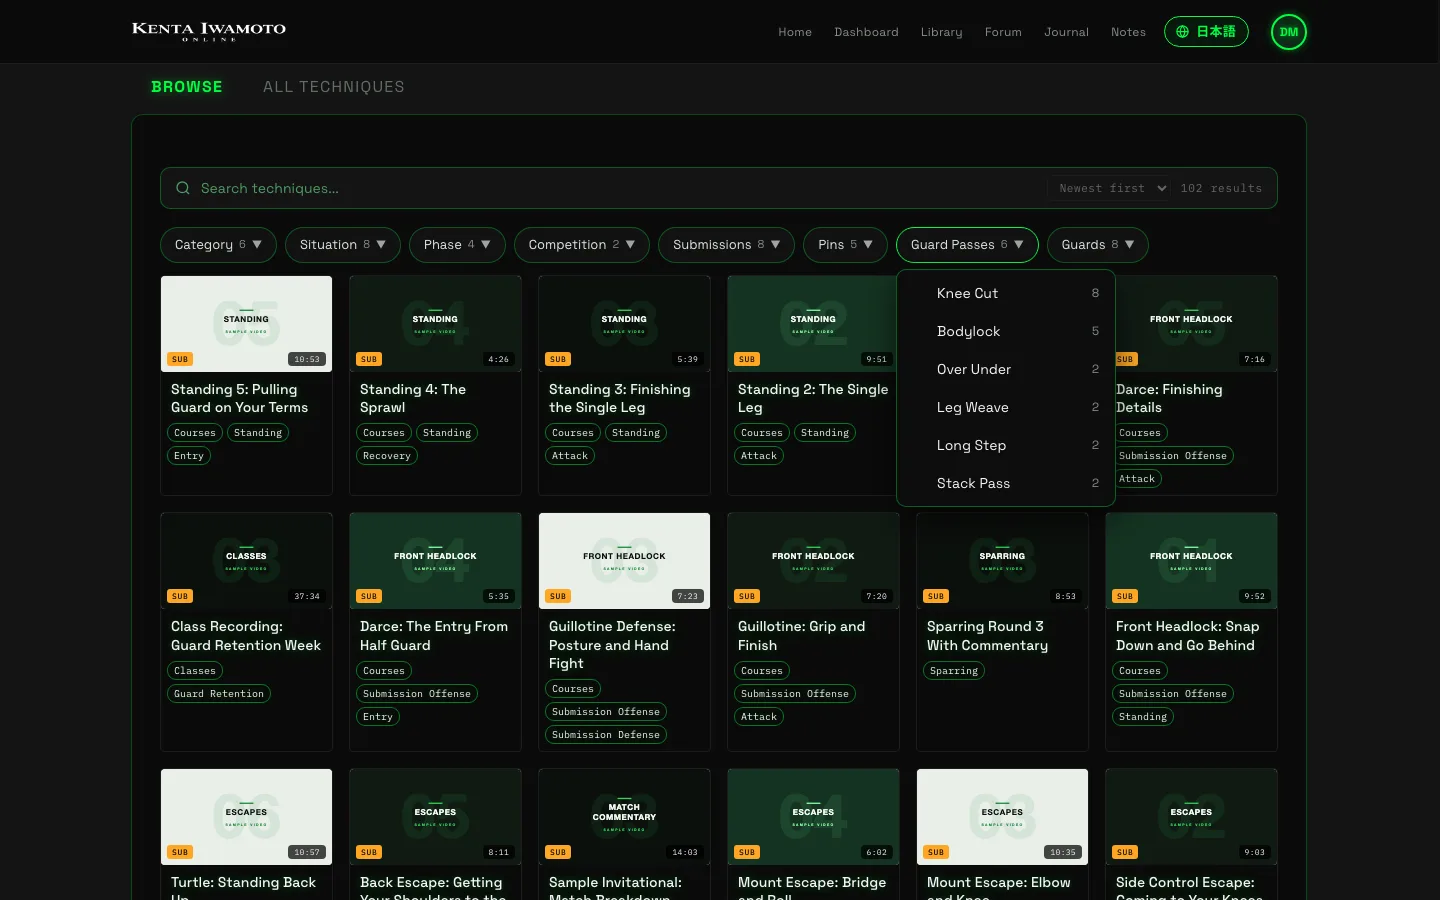Open Guillotine Defense video thumbnail

tap(624, 561)
